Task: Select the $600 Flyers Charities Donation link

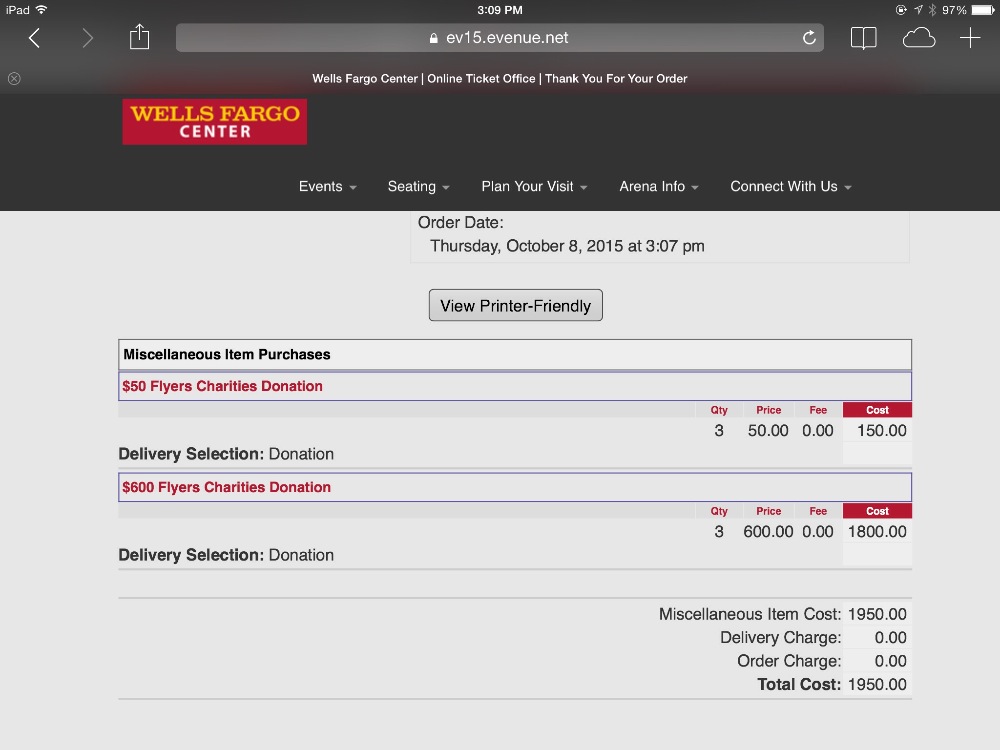Action: point(226,487)
